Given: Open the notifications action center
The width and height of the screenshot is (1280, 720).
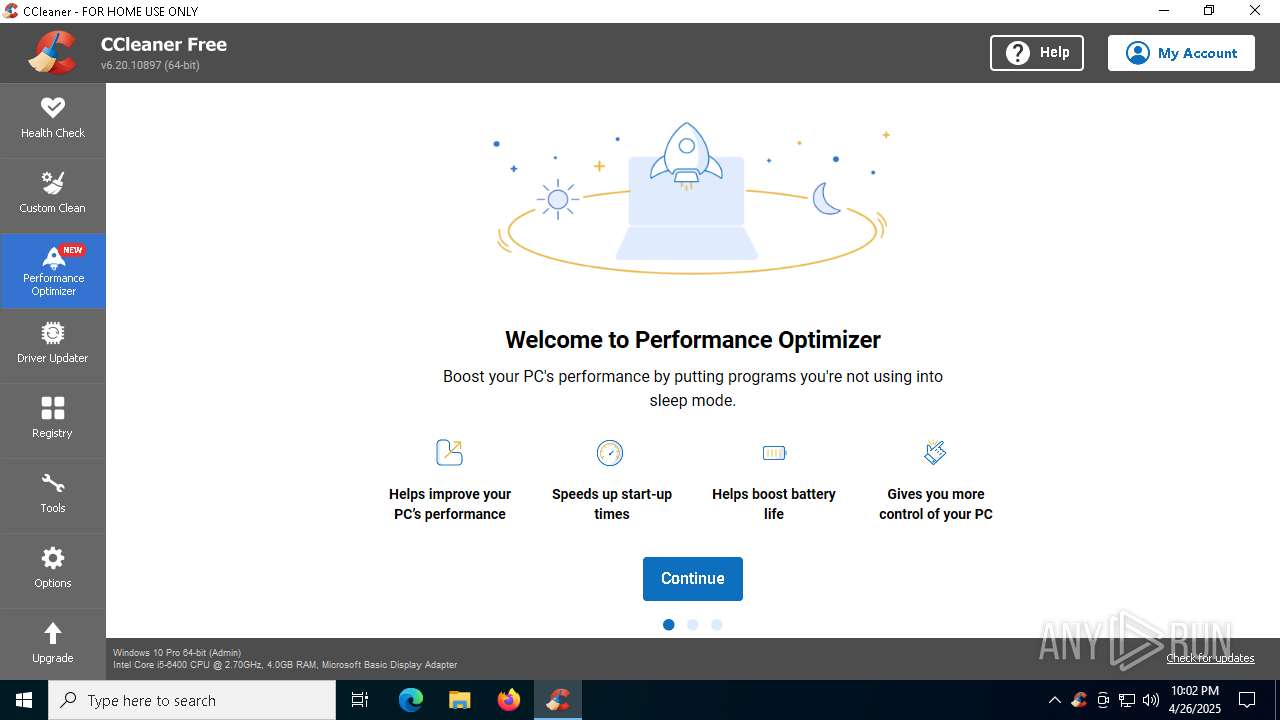Looking at the screenshot, I should point(1247,700).
